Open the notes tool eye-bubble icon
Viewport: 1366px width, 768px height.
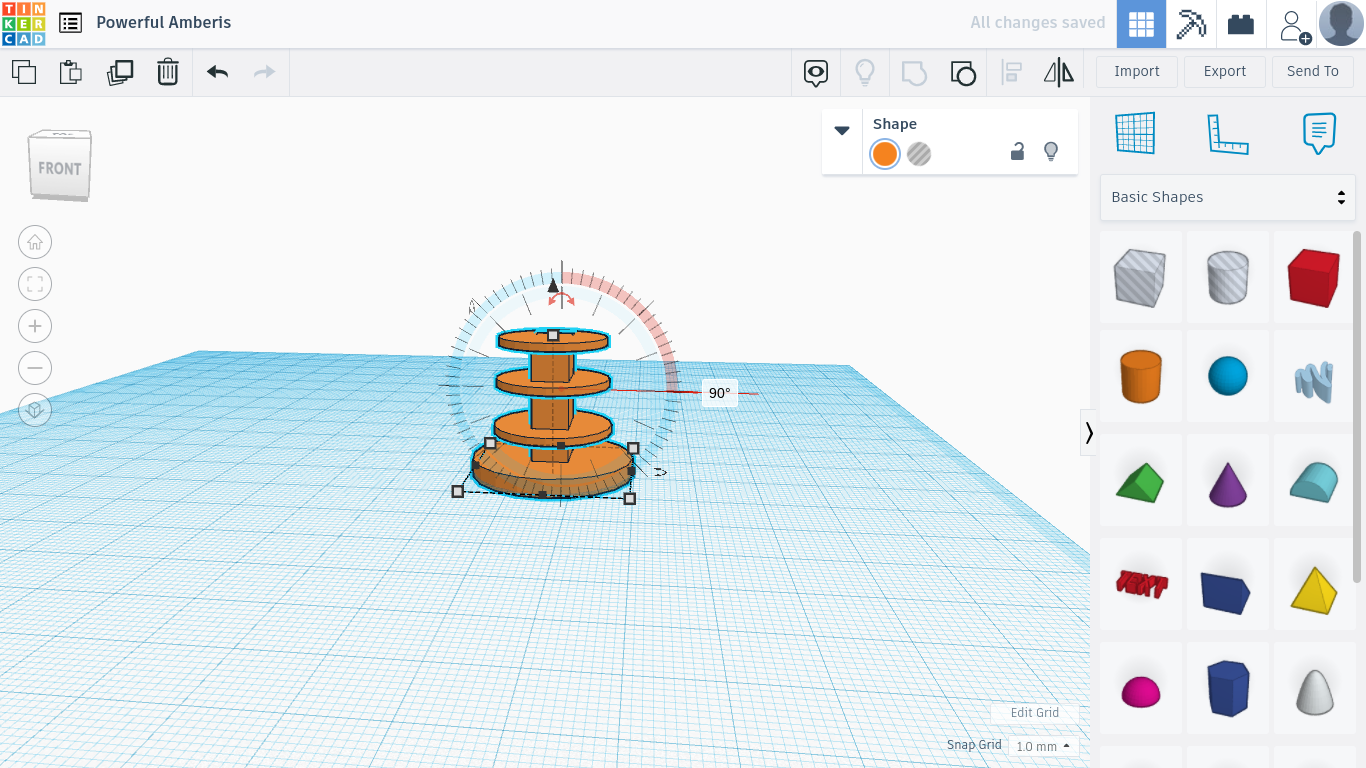coord(817,72)
